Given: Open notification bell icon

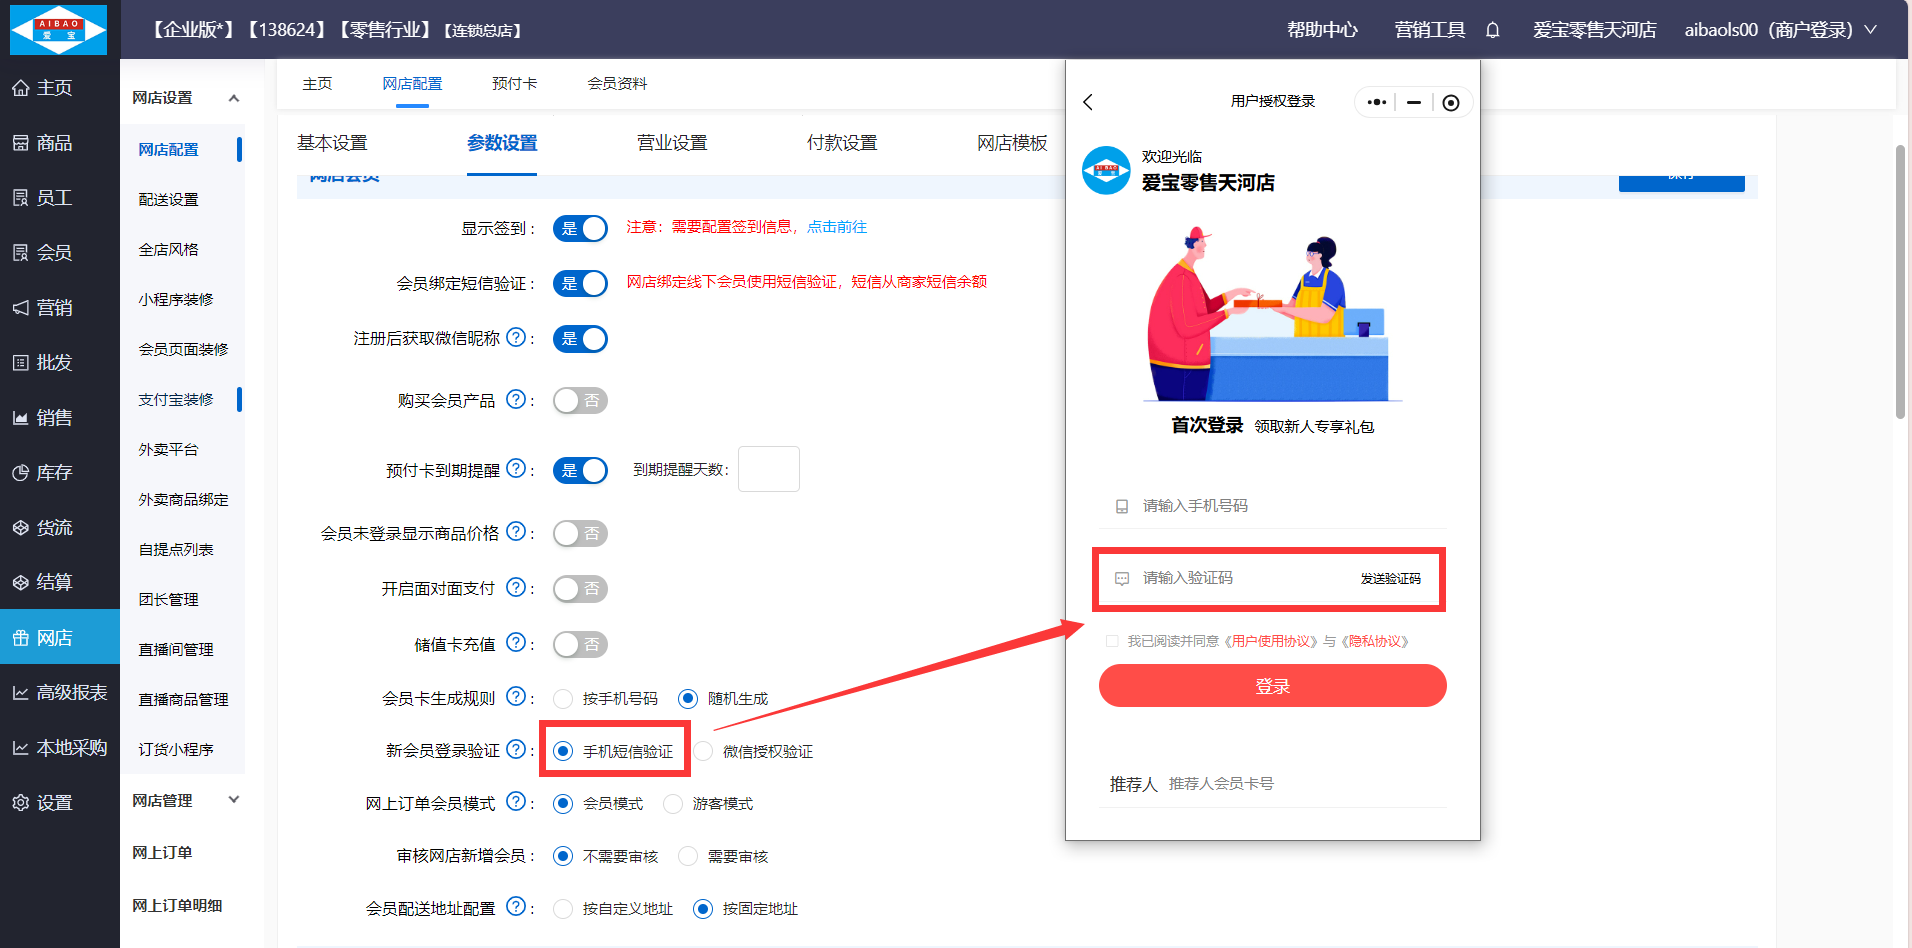Looking at the screenshot, I should click(1492, 30).
